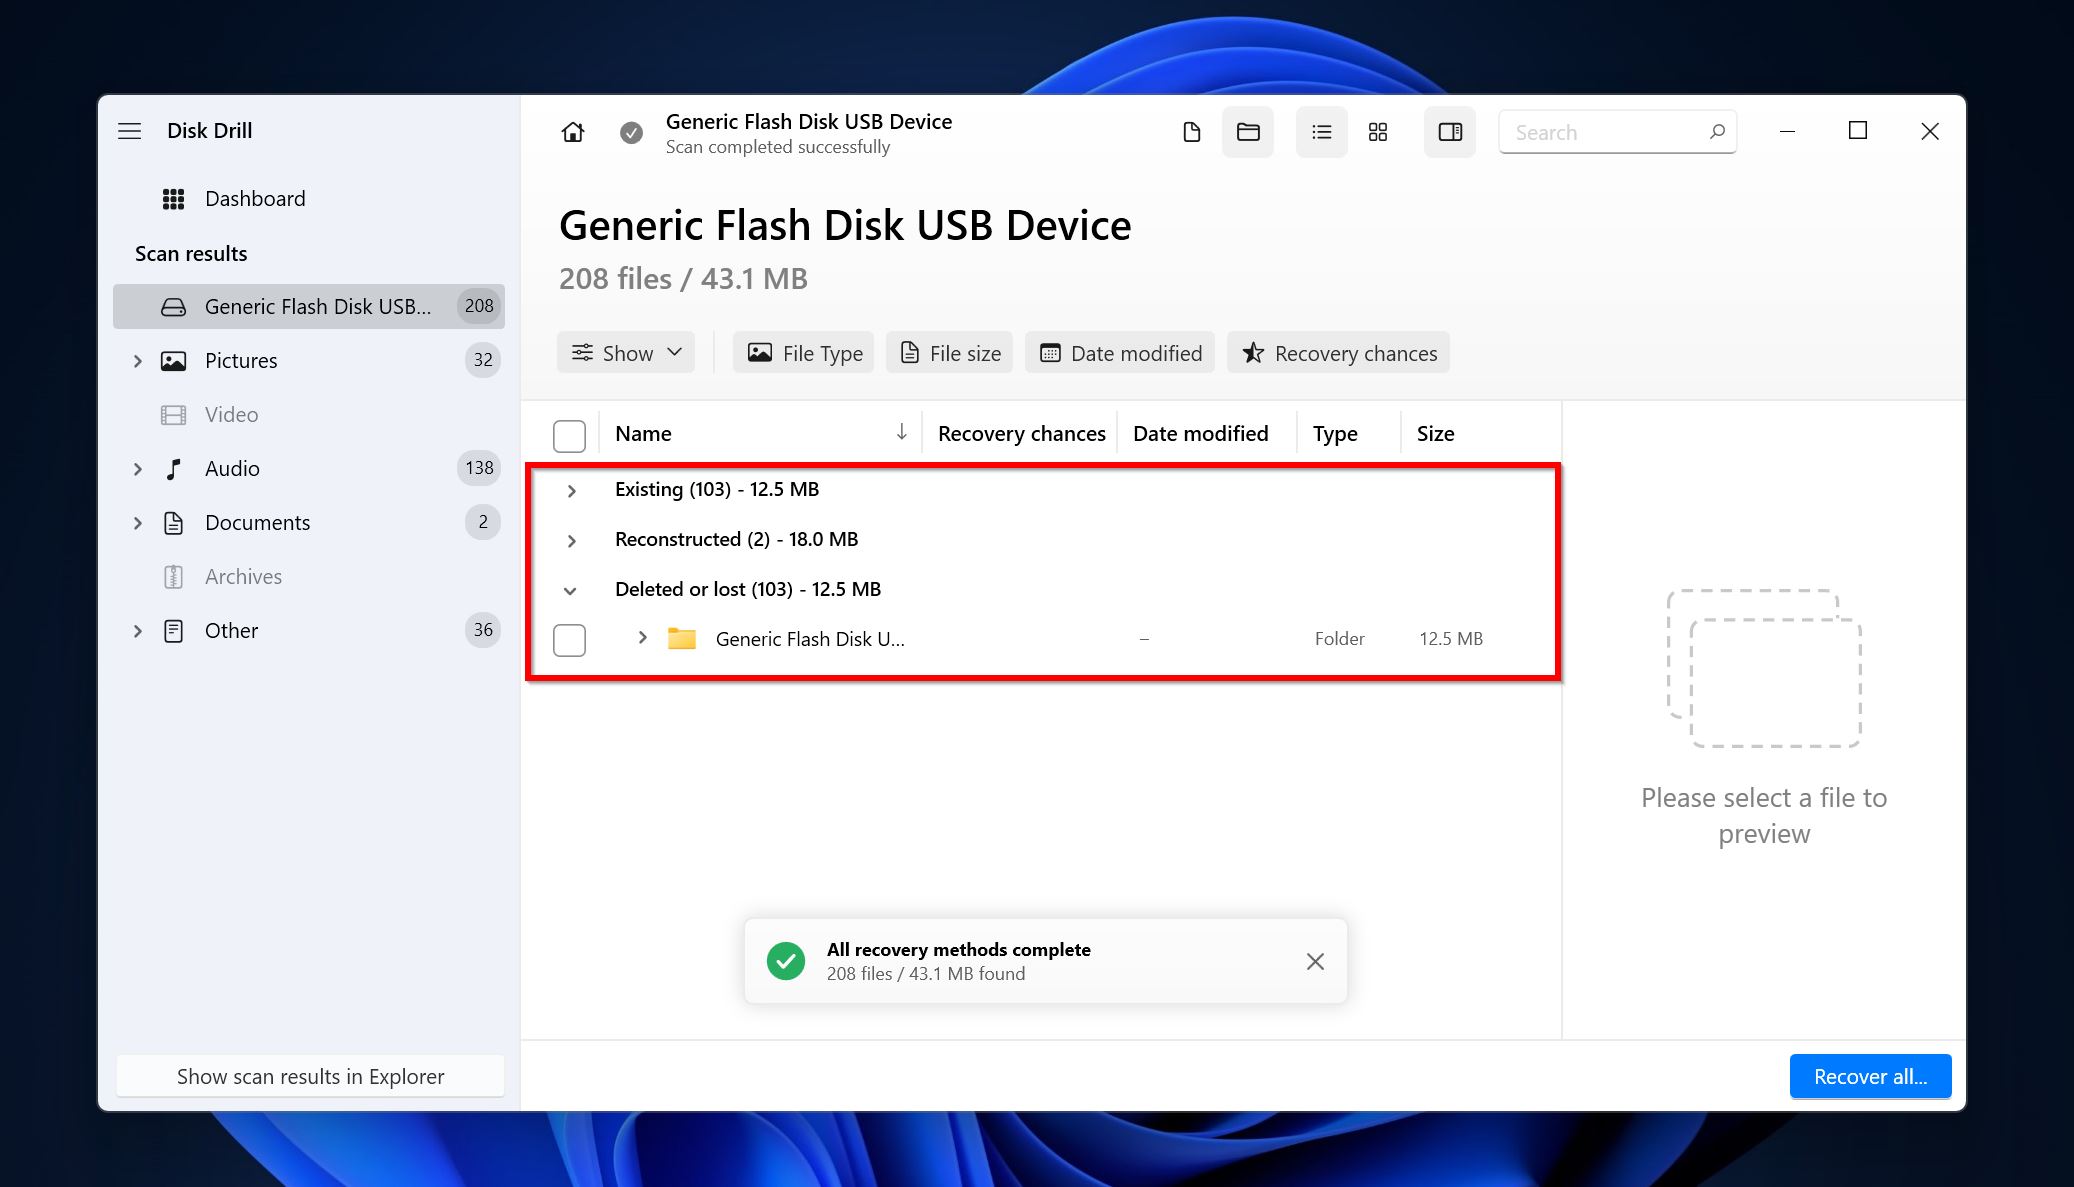Expand the Existing (103) file group
Screen dimensions: 2074x1187
(x=570, y=489)
